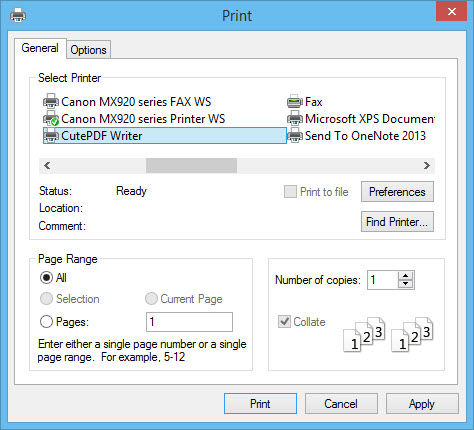Switch to the General tab

[40, 48]
